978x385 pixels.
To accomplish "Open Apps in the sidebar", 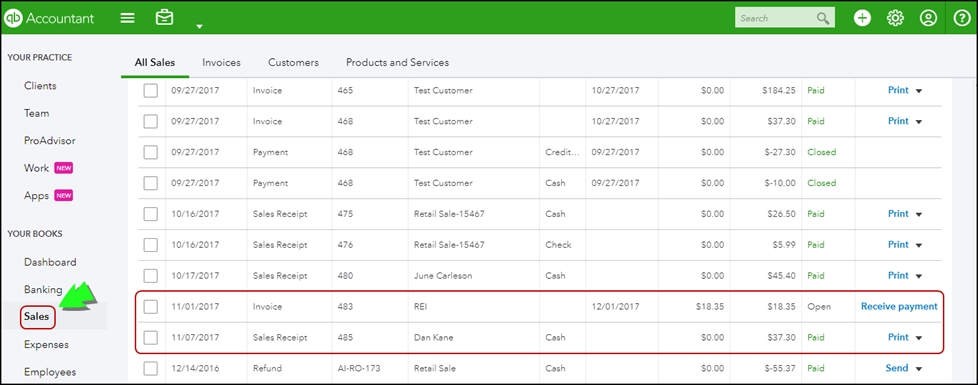I will pos(36,195).
